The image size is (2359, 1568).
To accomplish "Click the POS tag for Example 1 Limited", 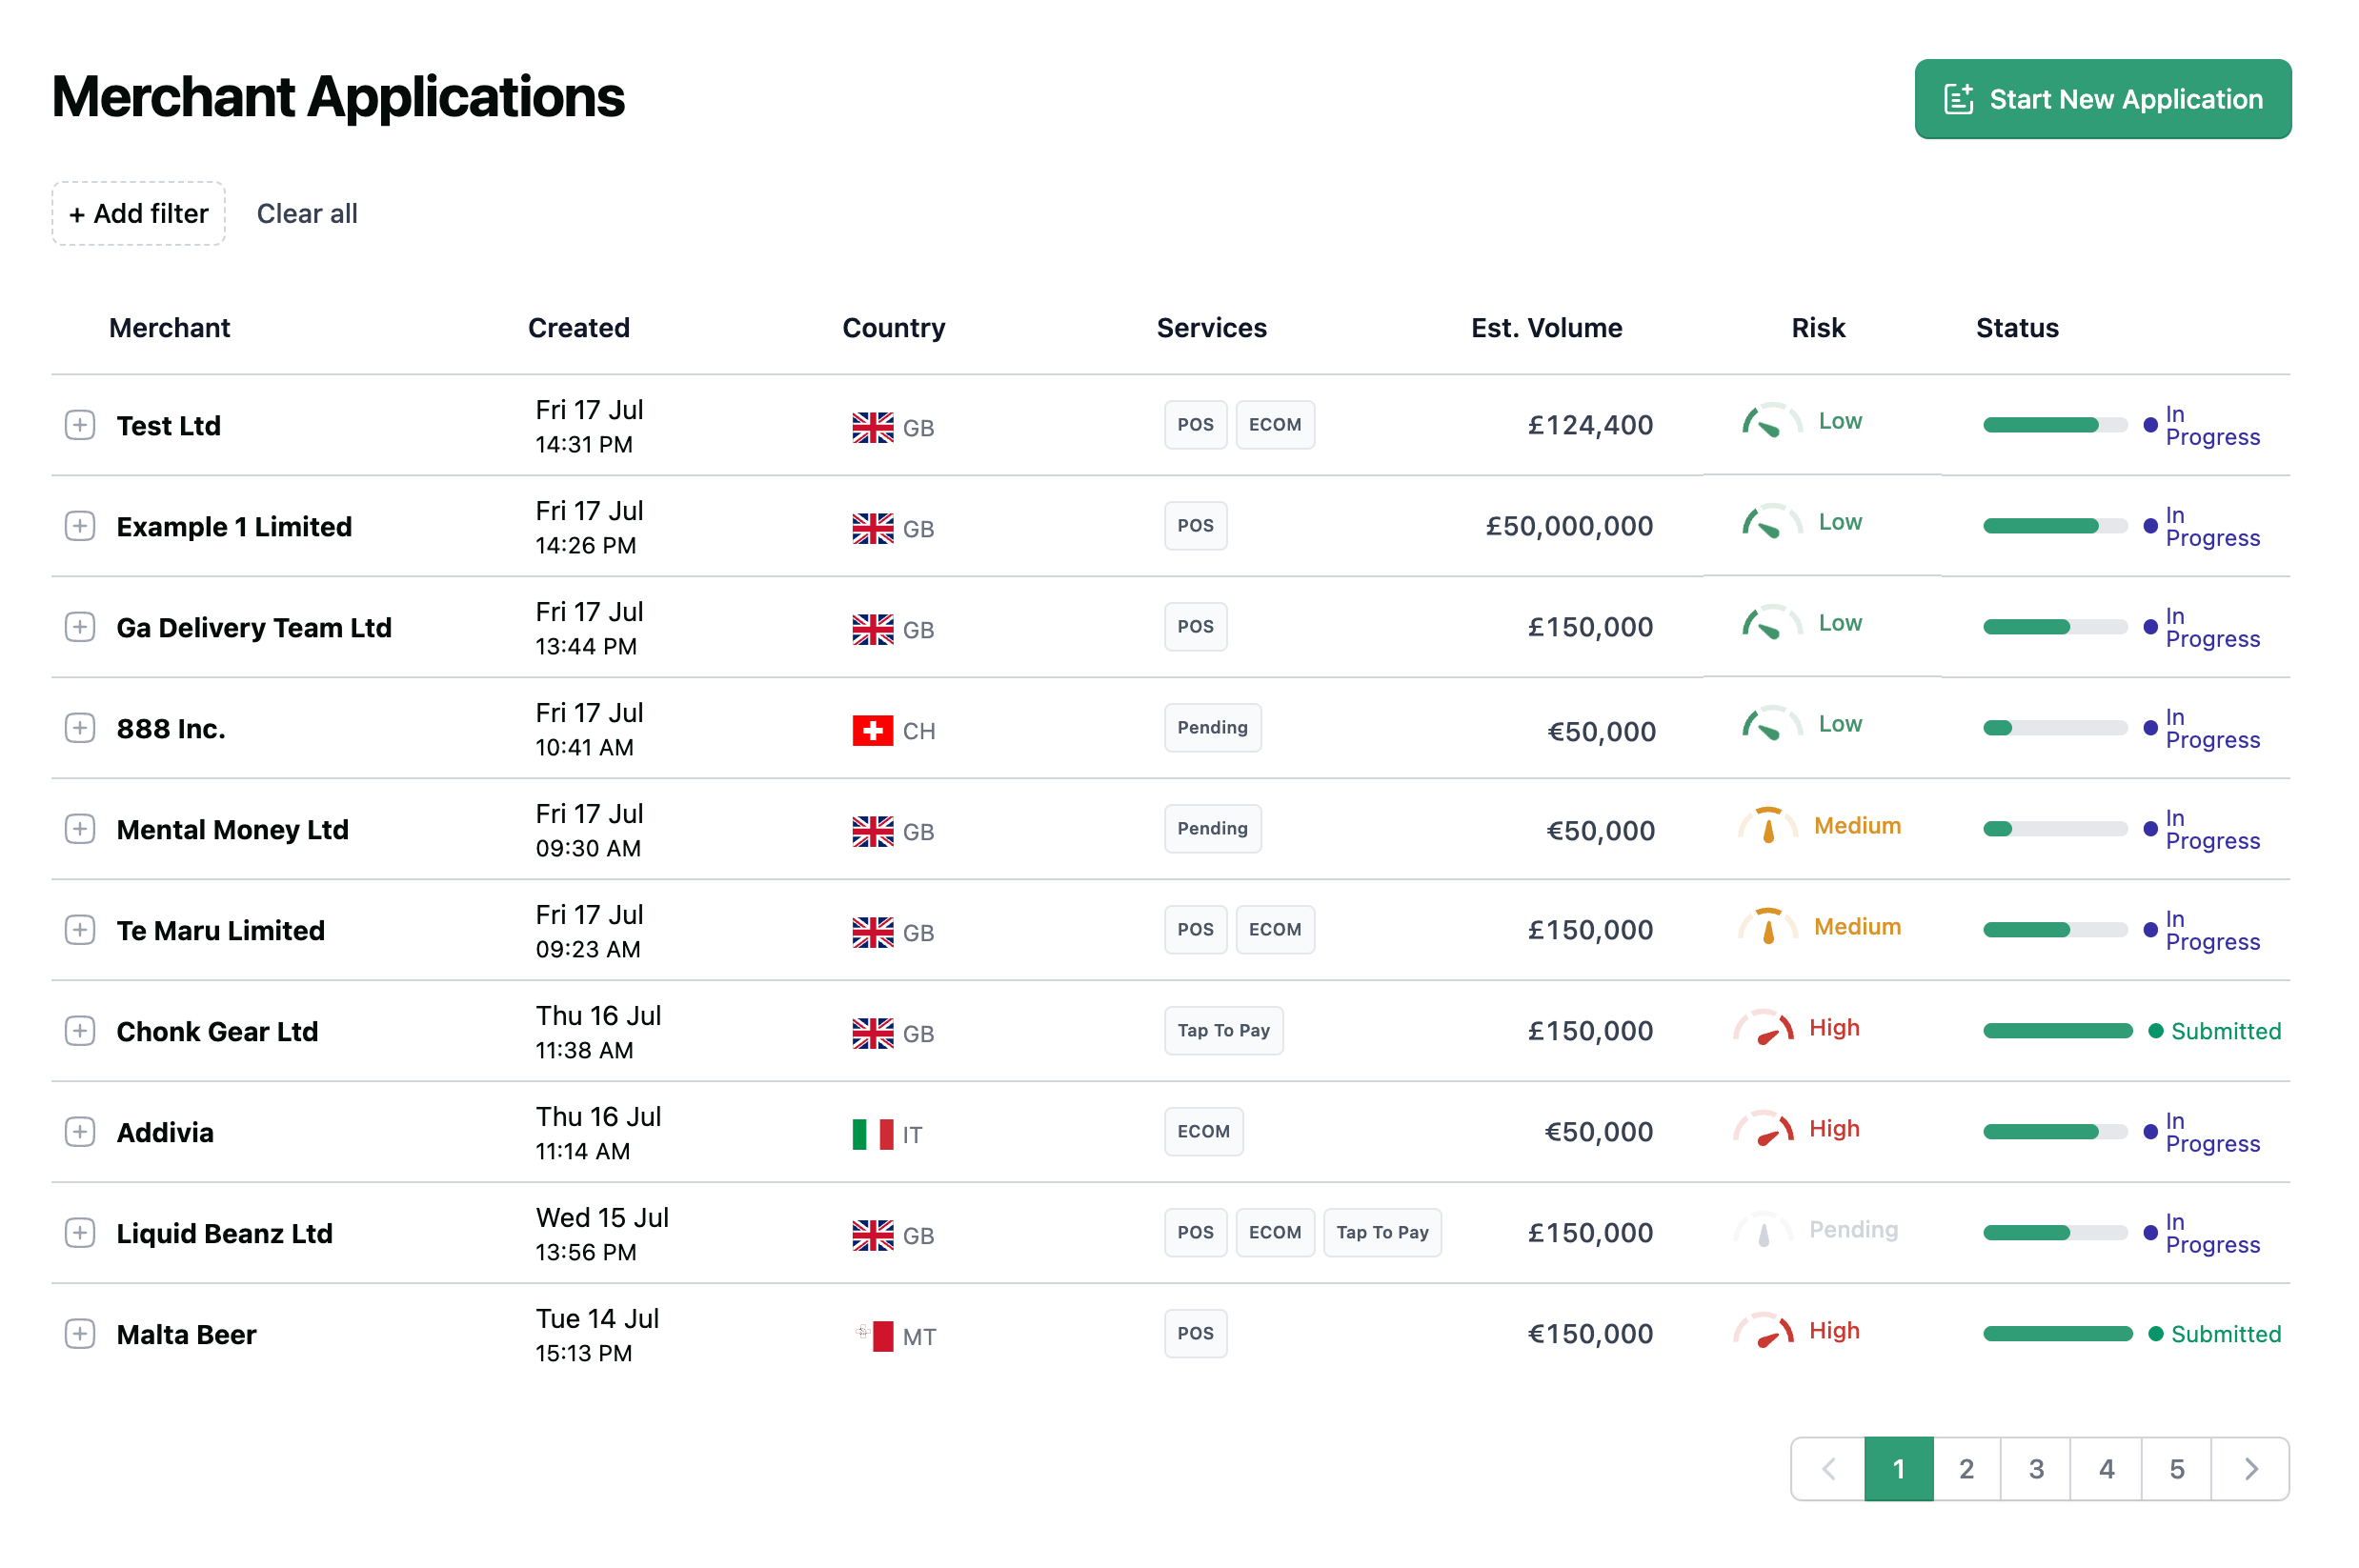I will (x=1195, y=526).
